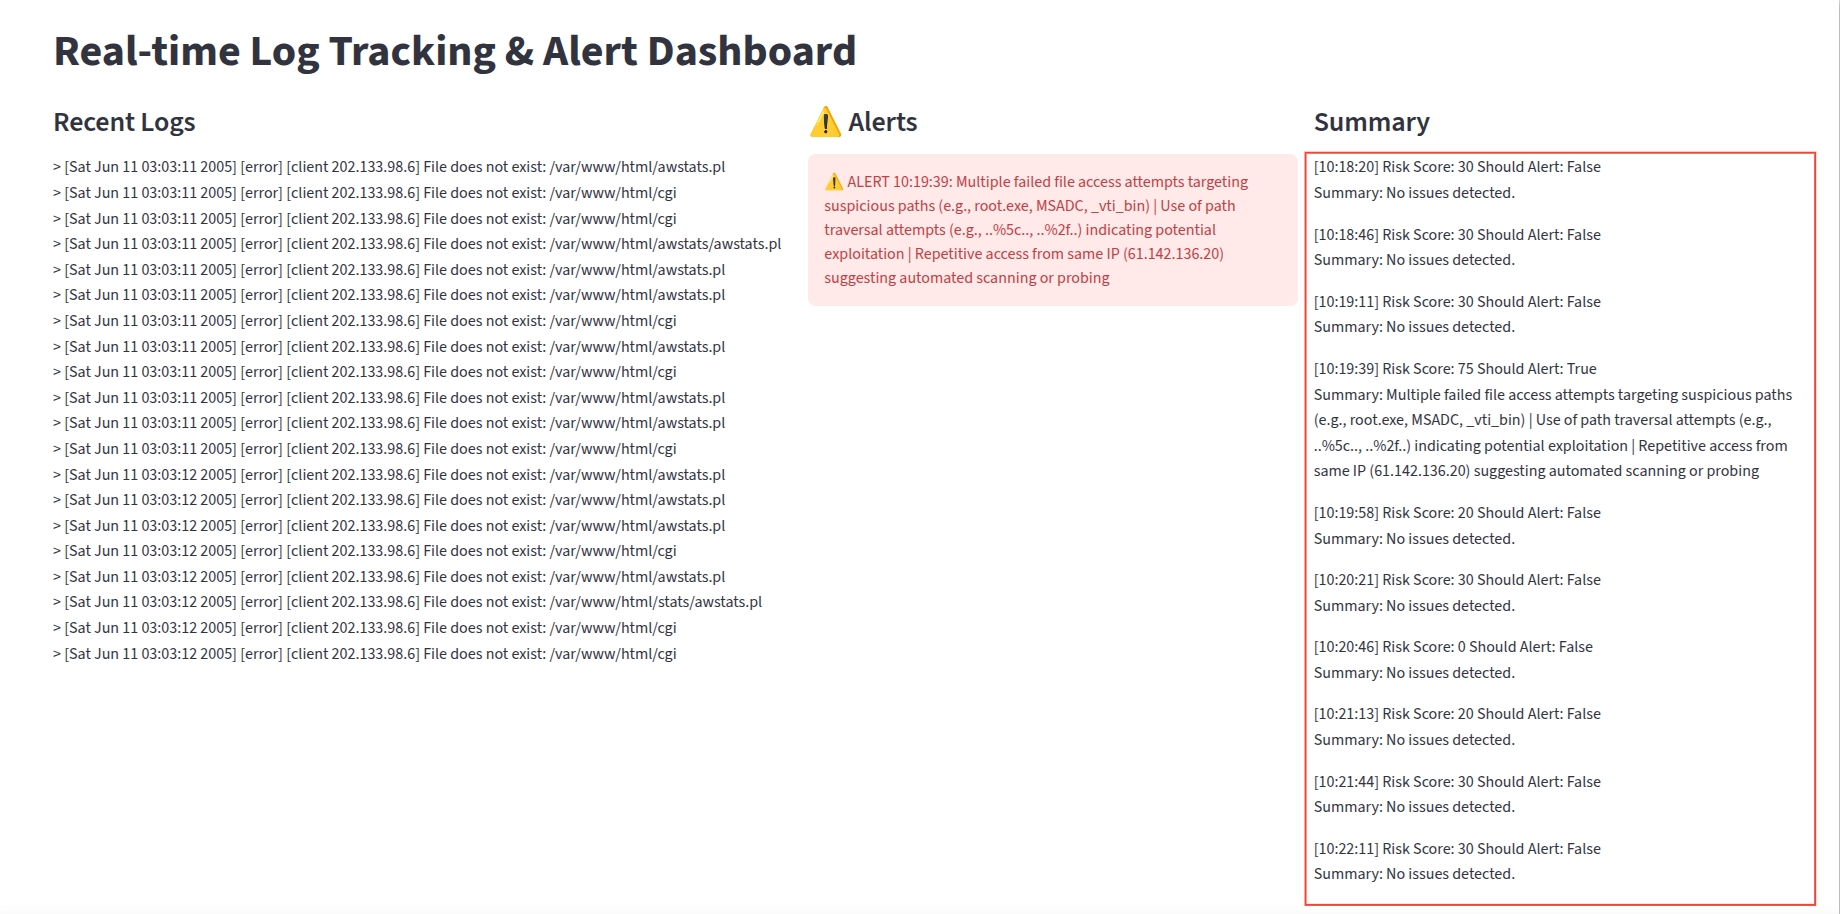
Task: Click the first log entry in Recent Logs
Action: (x=389, y=167)
